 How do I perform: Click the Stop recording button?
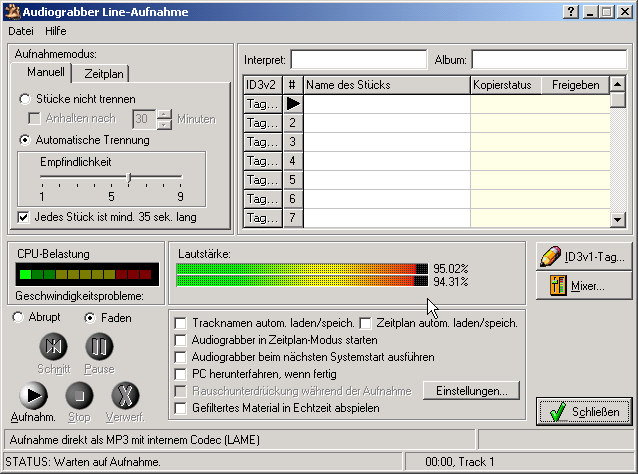coord(79,395)
